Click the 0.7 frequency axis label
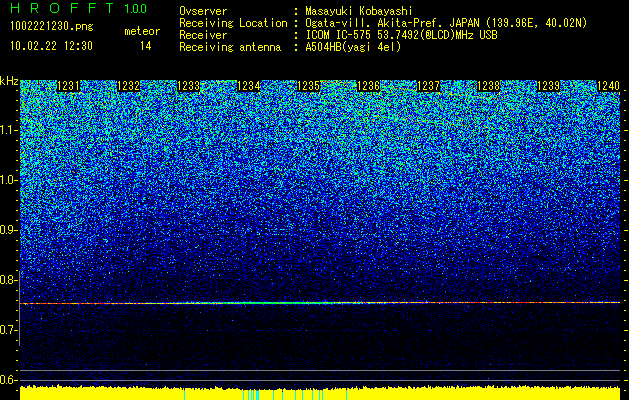This screenshot has width=629, height=400. (8, 330)
